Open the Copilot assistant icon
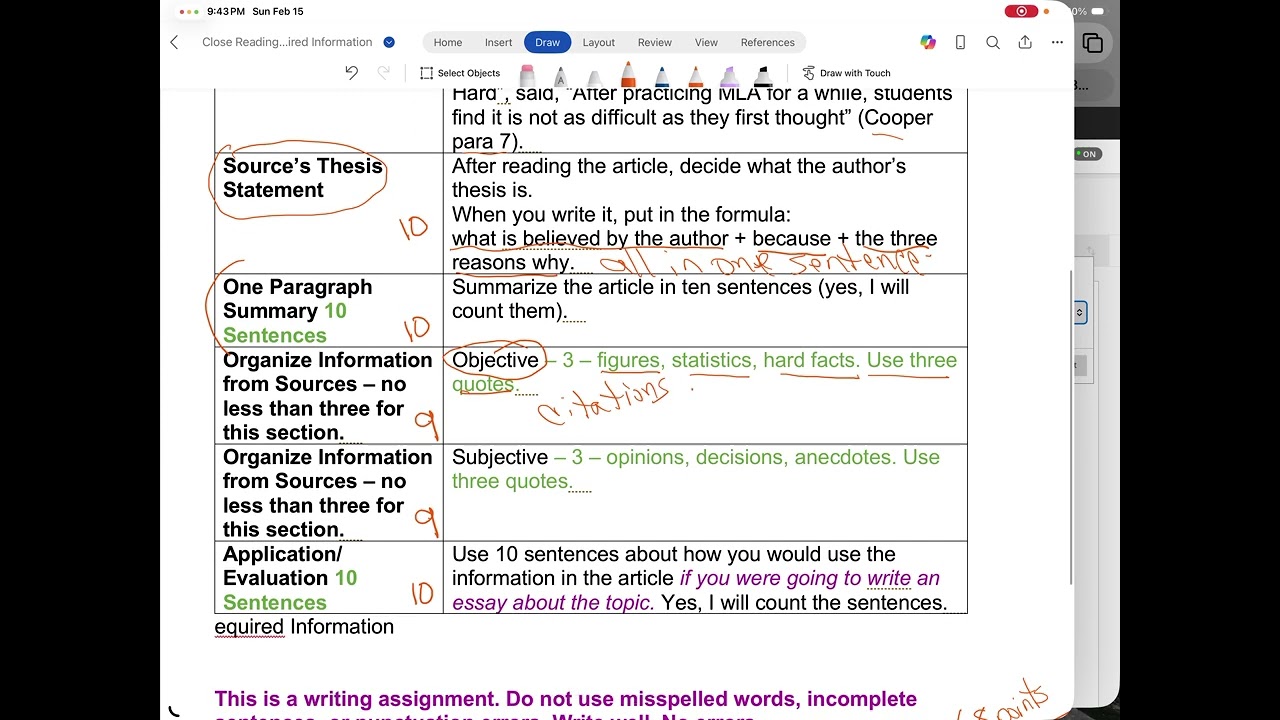The image size is (1280, 720). (928, 42)
